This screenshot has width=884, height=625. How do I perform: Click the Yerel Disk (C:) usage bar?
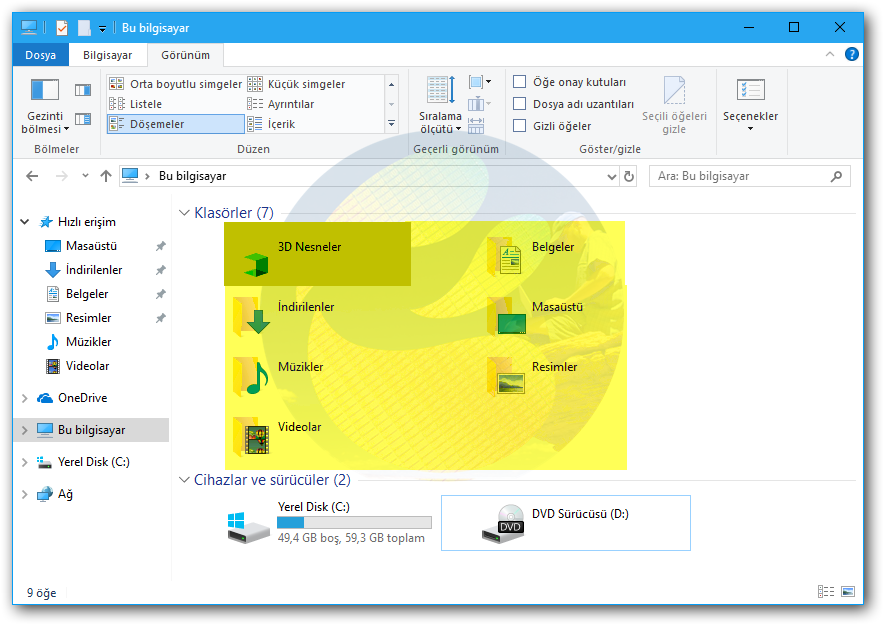[x=354, y=522]
